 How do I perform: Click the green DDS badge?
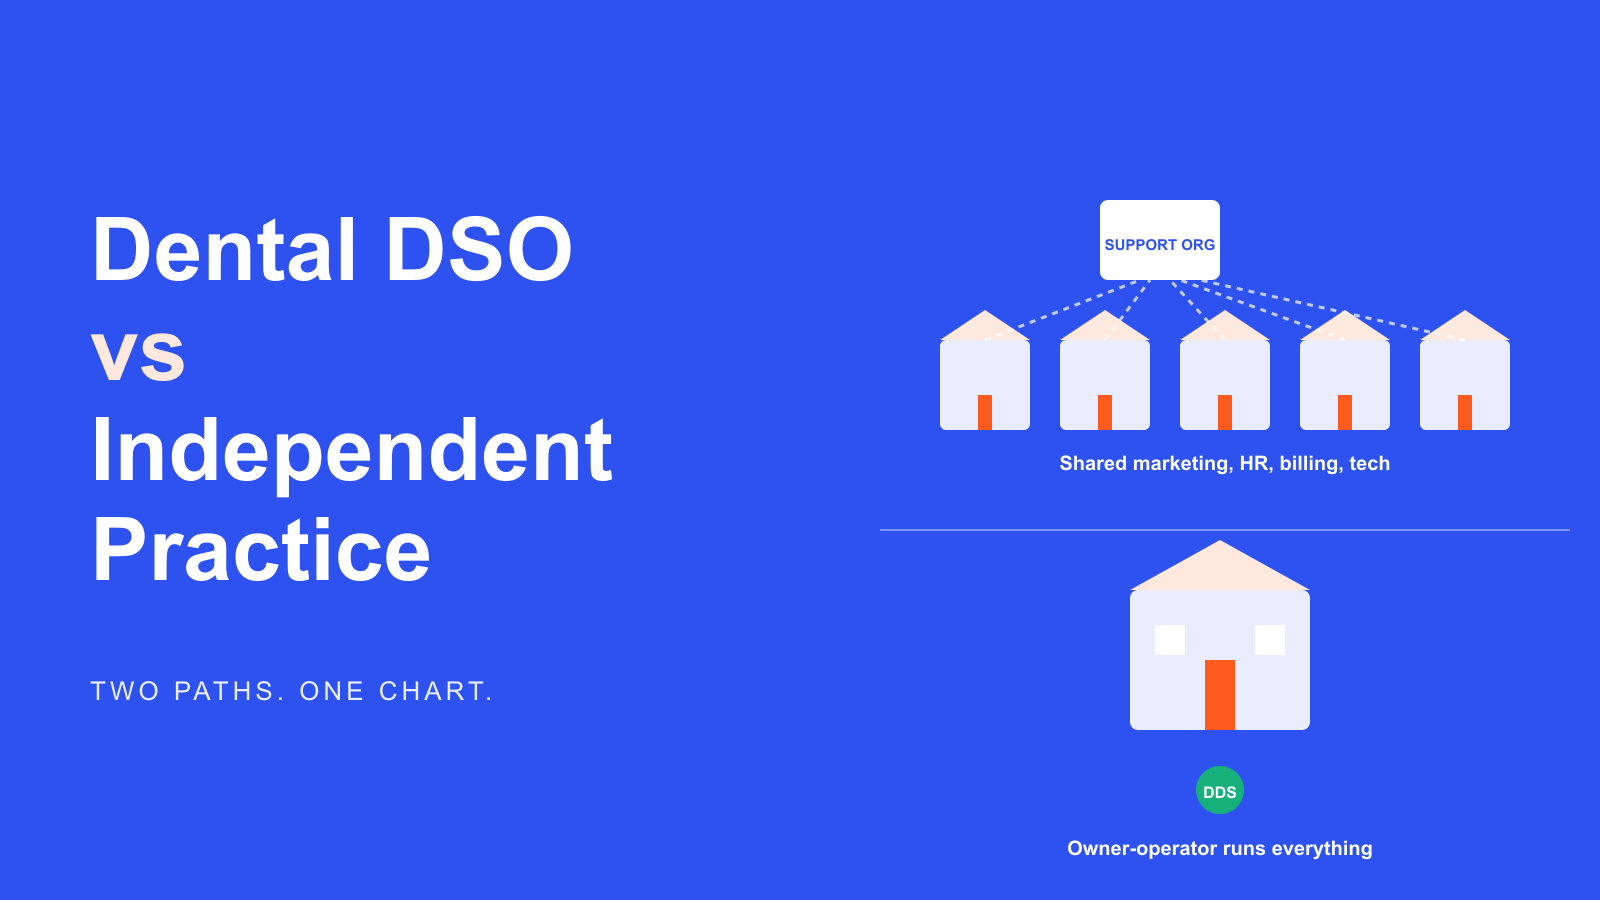pyautogui.click(x=1220, y=790)
